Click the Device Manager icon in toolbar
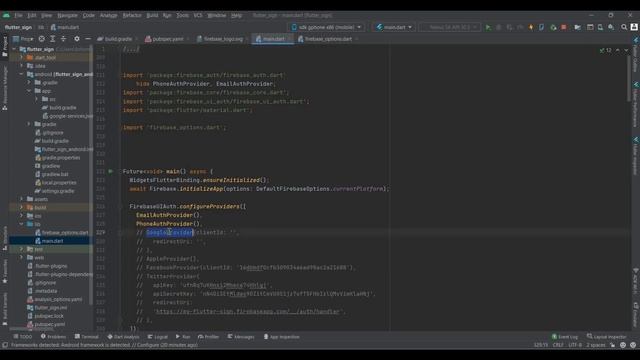Screen dimensions: 640x360 [600, 27]
